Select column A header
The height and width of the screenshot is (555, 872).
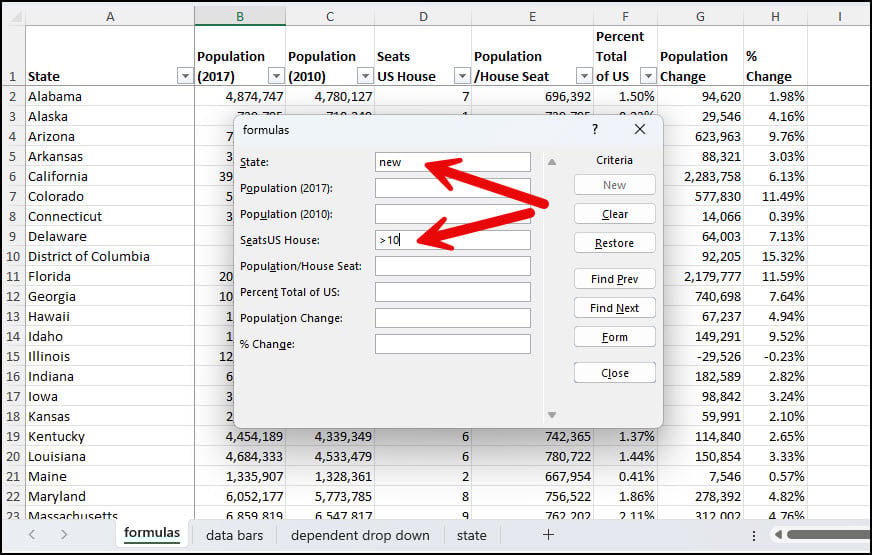(x=110, y=16)
